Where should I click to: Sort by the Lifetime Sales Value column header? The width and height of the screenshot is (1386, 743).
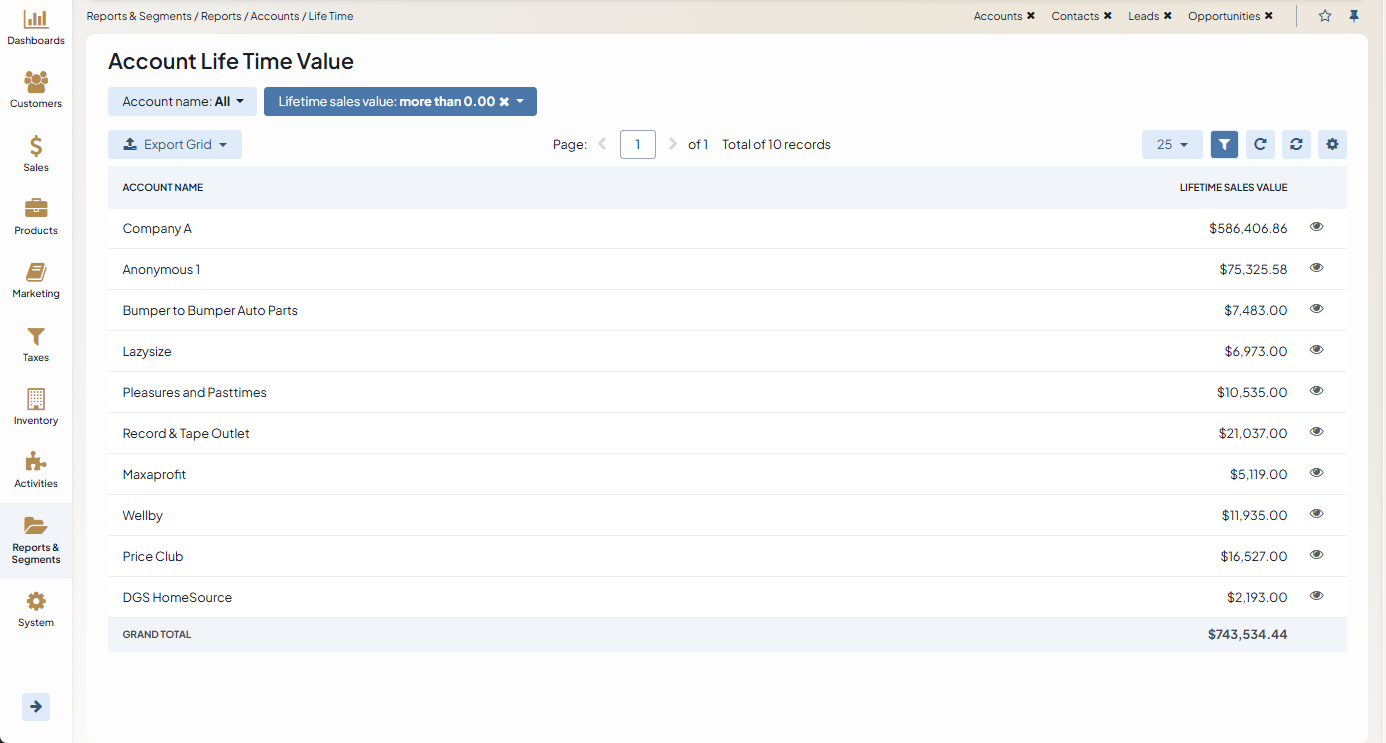(x=1233, y=188)
